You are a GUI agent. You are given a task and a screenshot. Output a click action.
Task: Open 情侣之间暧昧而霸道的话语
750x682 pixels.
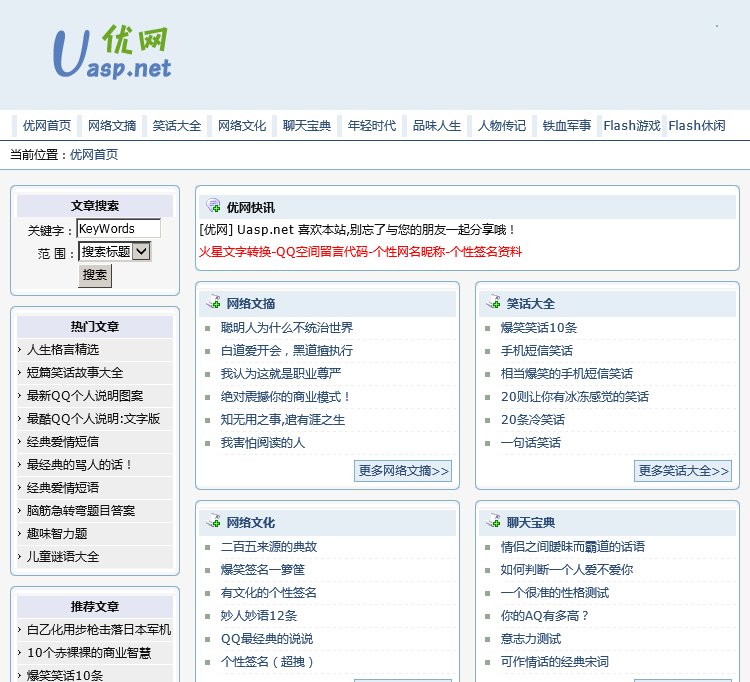tap(573, 547)
